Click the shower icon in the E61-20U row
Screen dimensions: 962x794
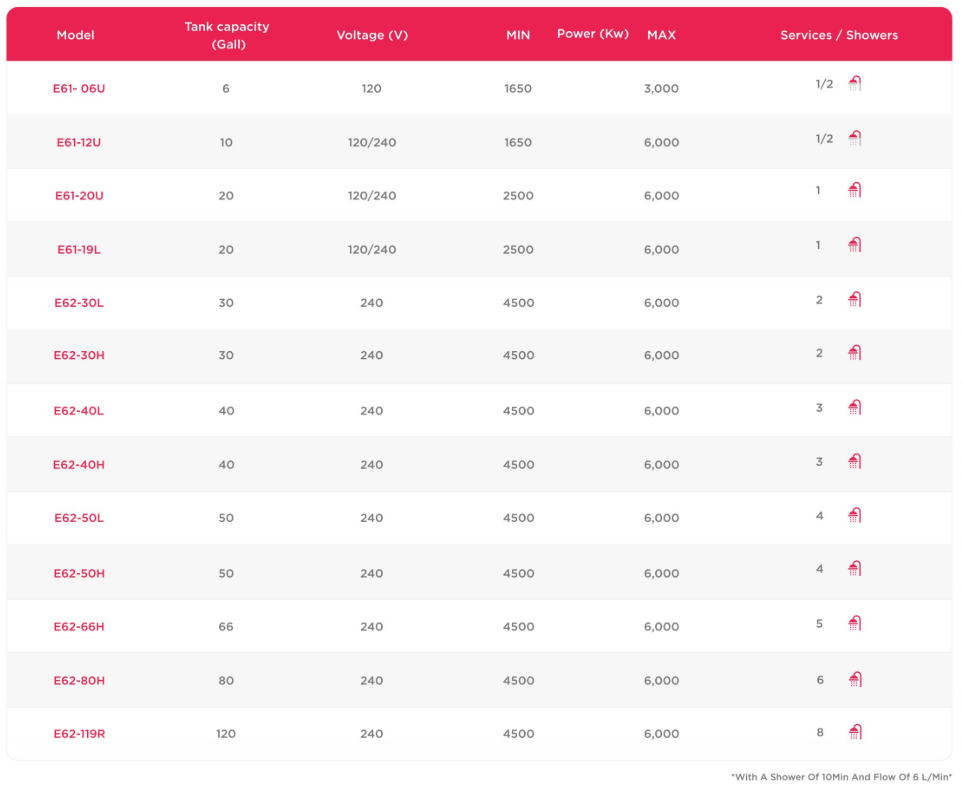coord(854,190)
